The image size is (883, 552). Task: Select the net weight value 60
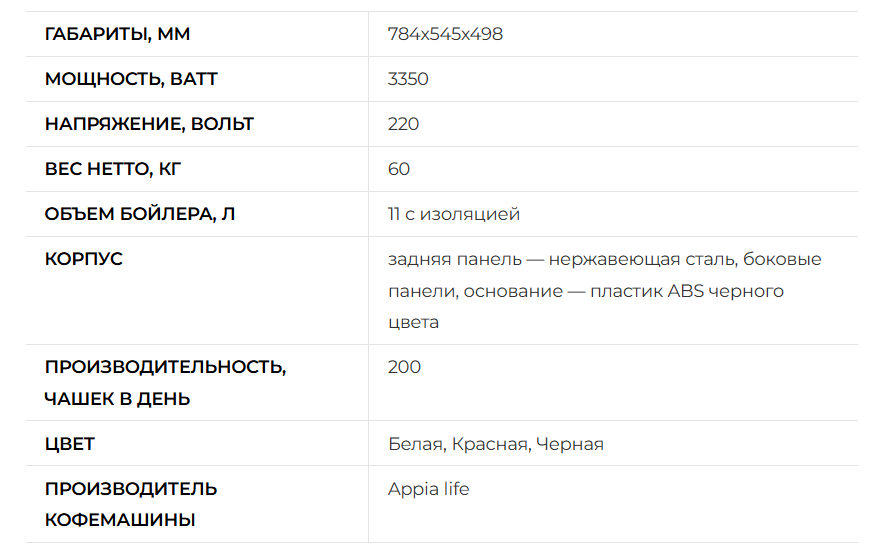[399, 169]
